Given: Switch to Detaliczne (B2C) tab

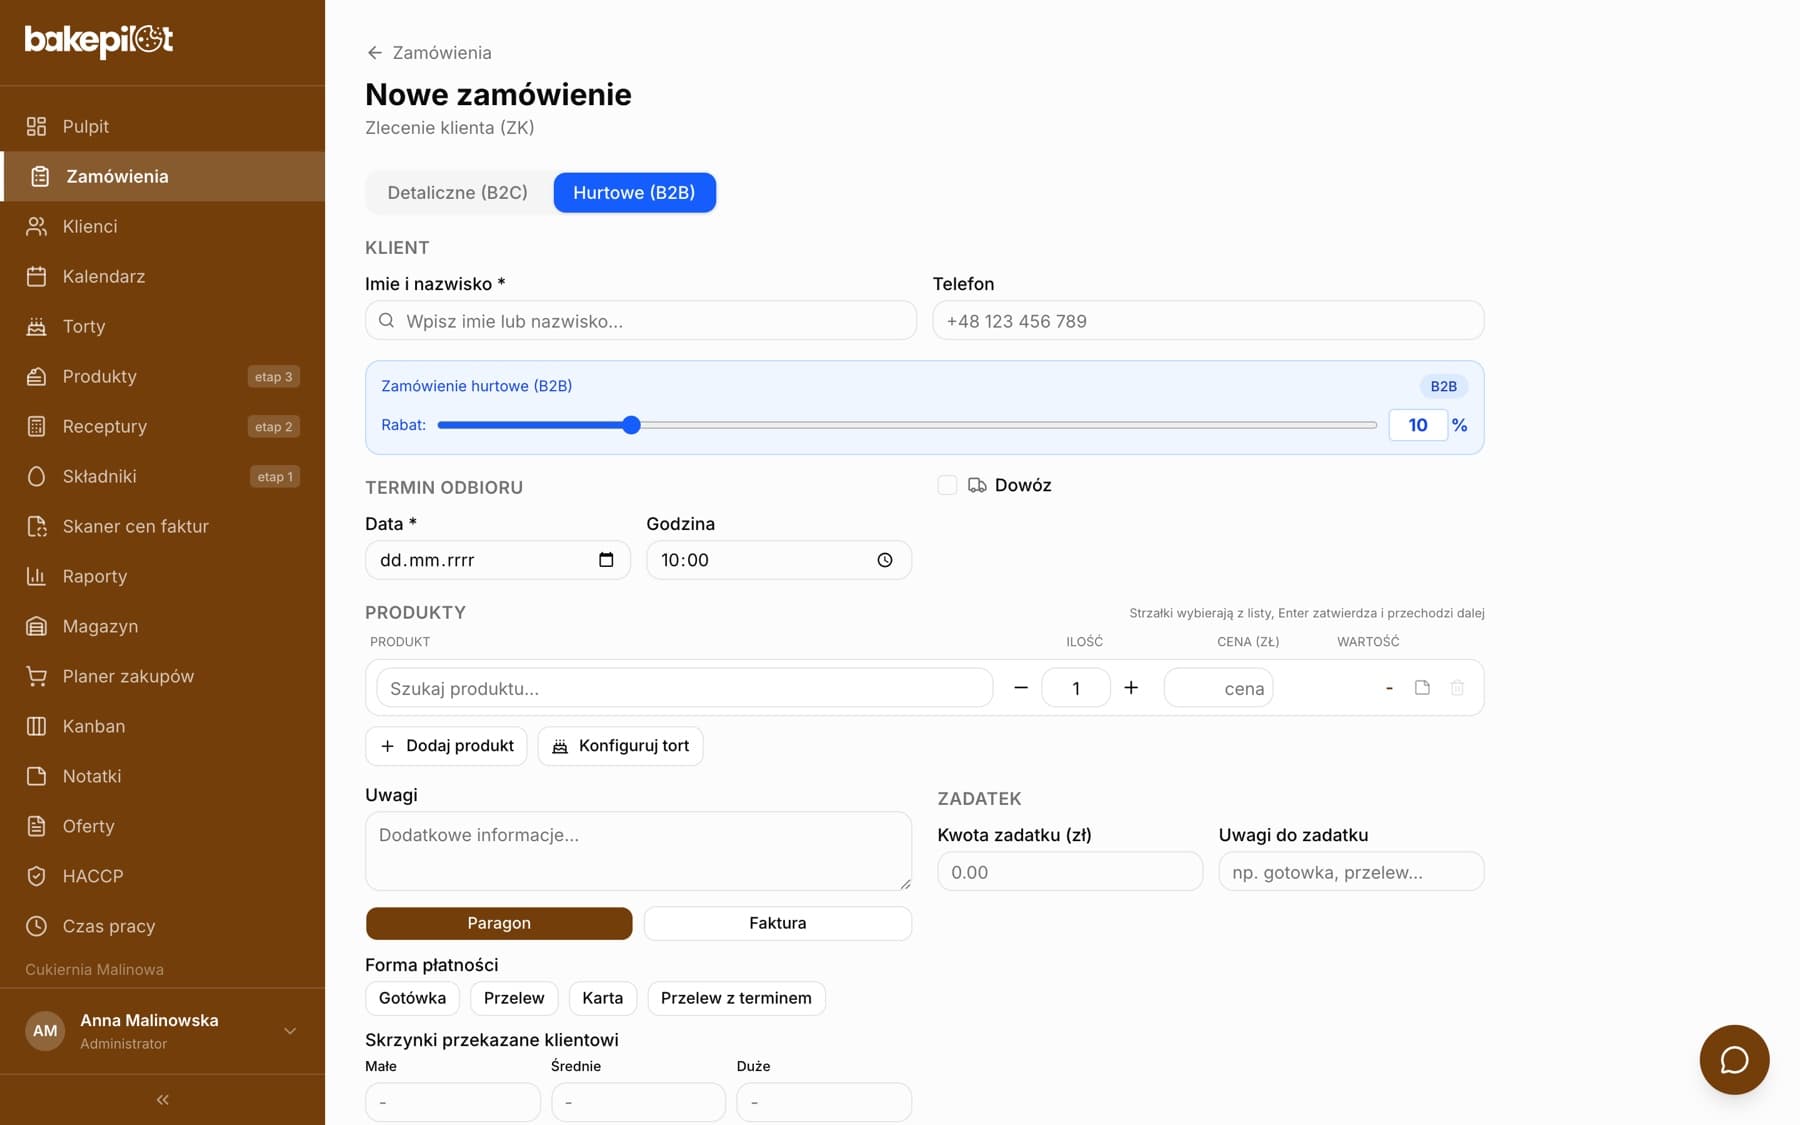Looking at the screenshot, I should coord(458,193).
